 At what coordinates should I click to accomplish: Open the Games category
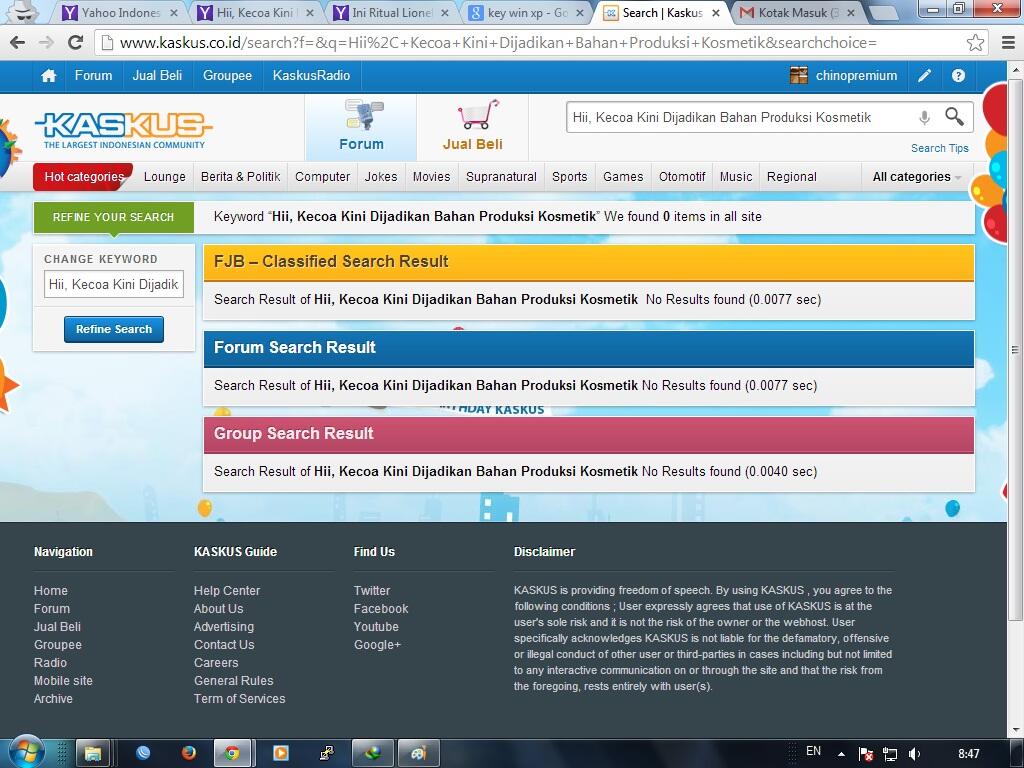click(623, 177)
